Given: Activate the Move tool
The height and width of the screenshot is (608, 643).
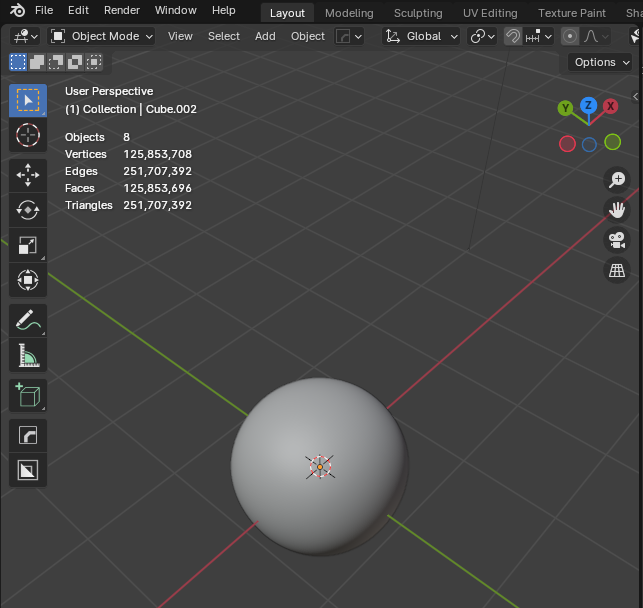Looking at the screenshot, I should [28, 175].
